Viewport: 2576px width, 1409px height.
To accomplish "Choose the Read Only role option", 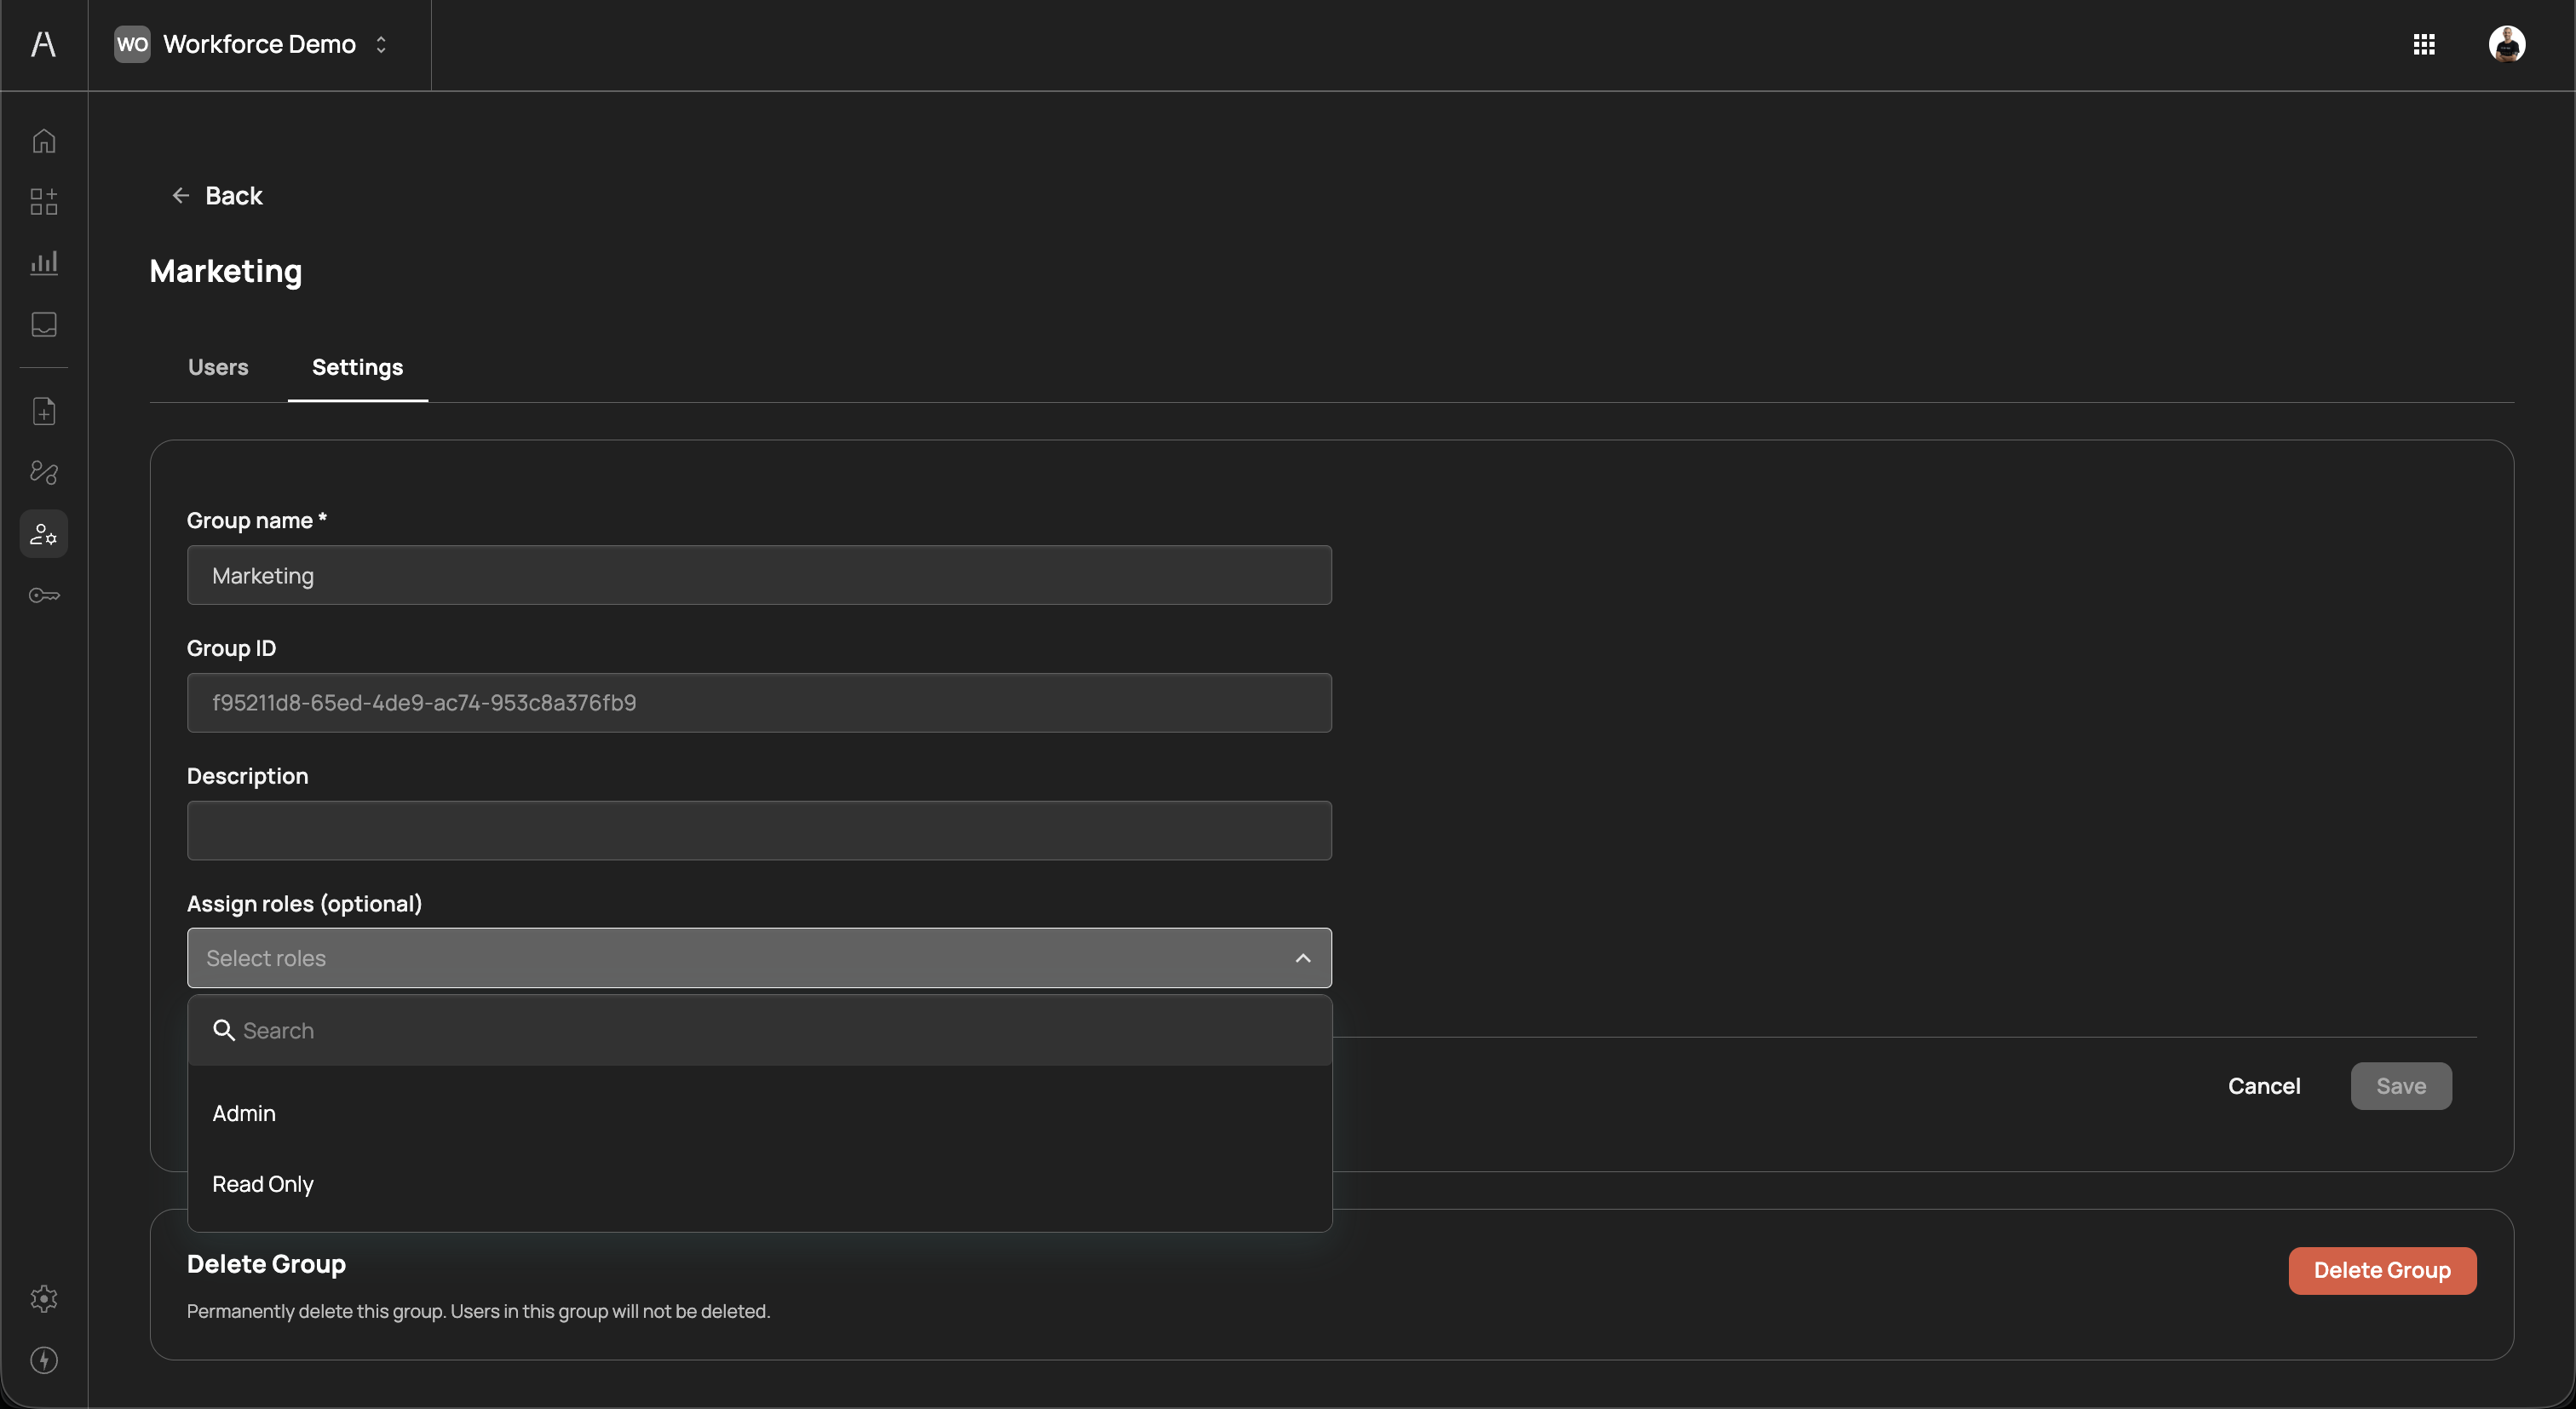I will pyautogui.click(x=263, y=1184).
